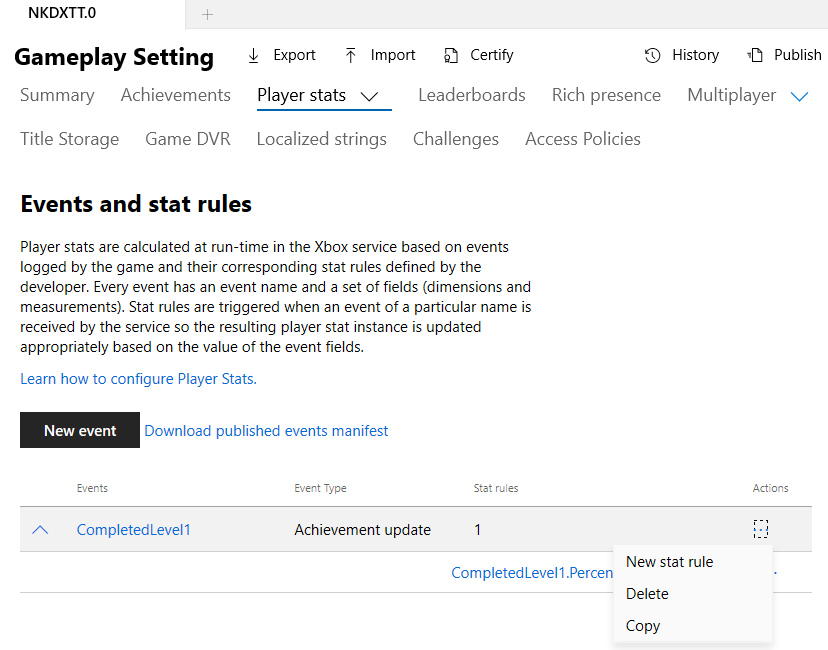Screen dimensions: 828x650
Task: Expand the Player stats dropdown chevron
Action: (x=369, y=96)
